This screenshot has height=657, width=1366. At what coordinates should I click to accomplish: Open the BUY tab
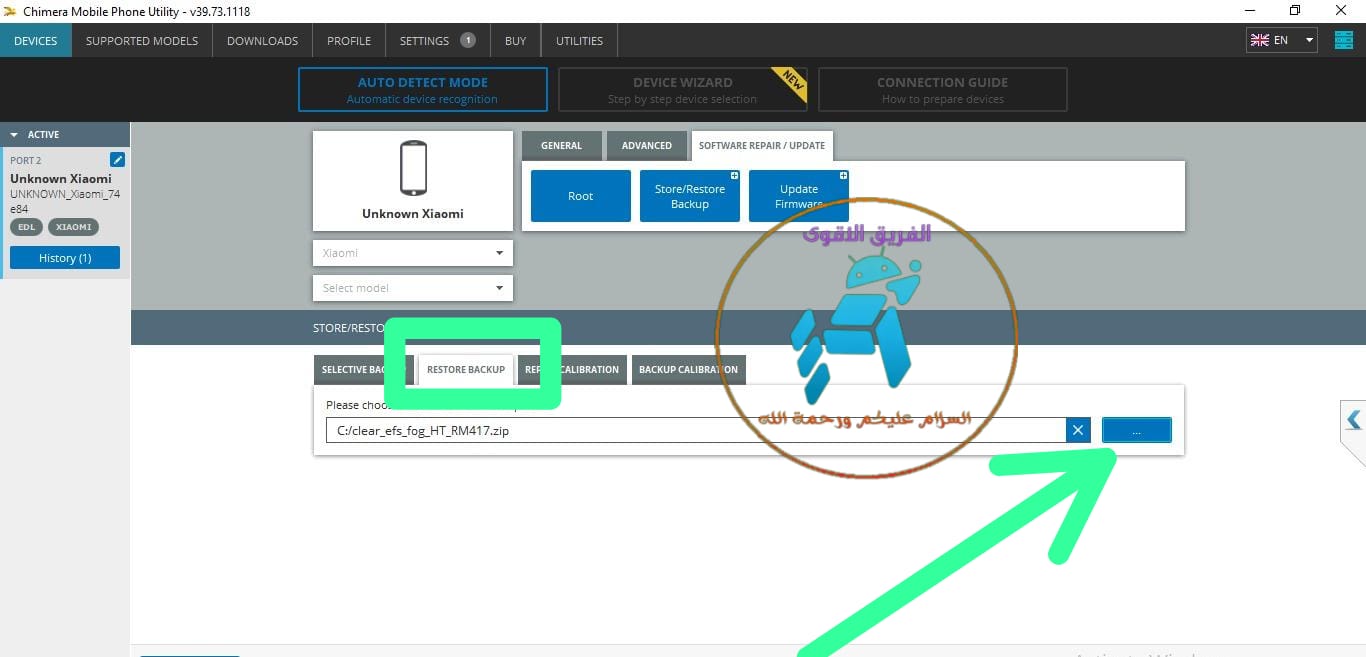point(515,41)
